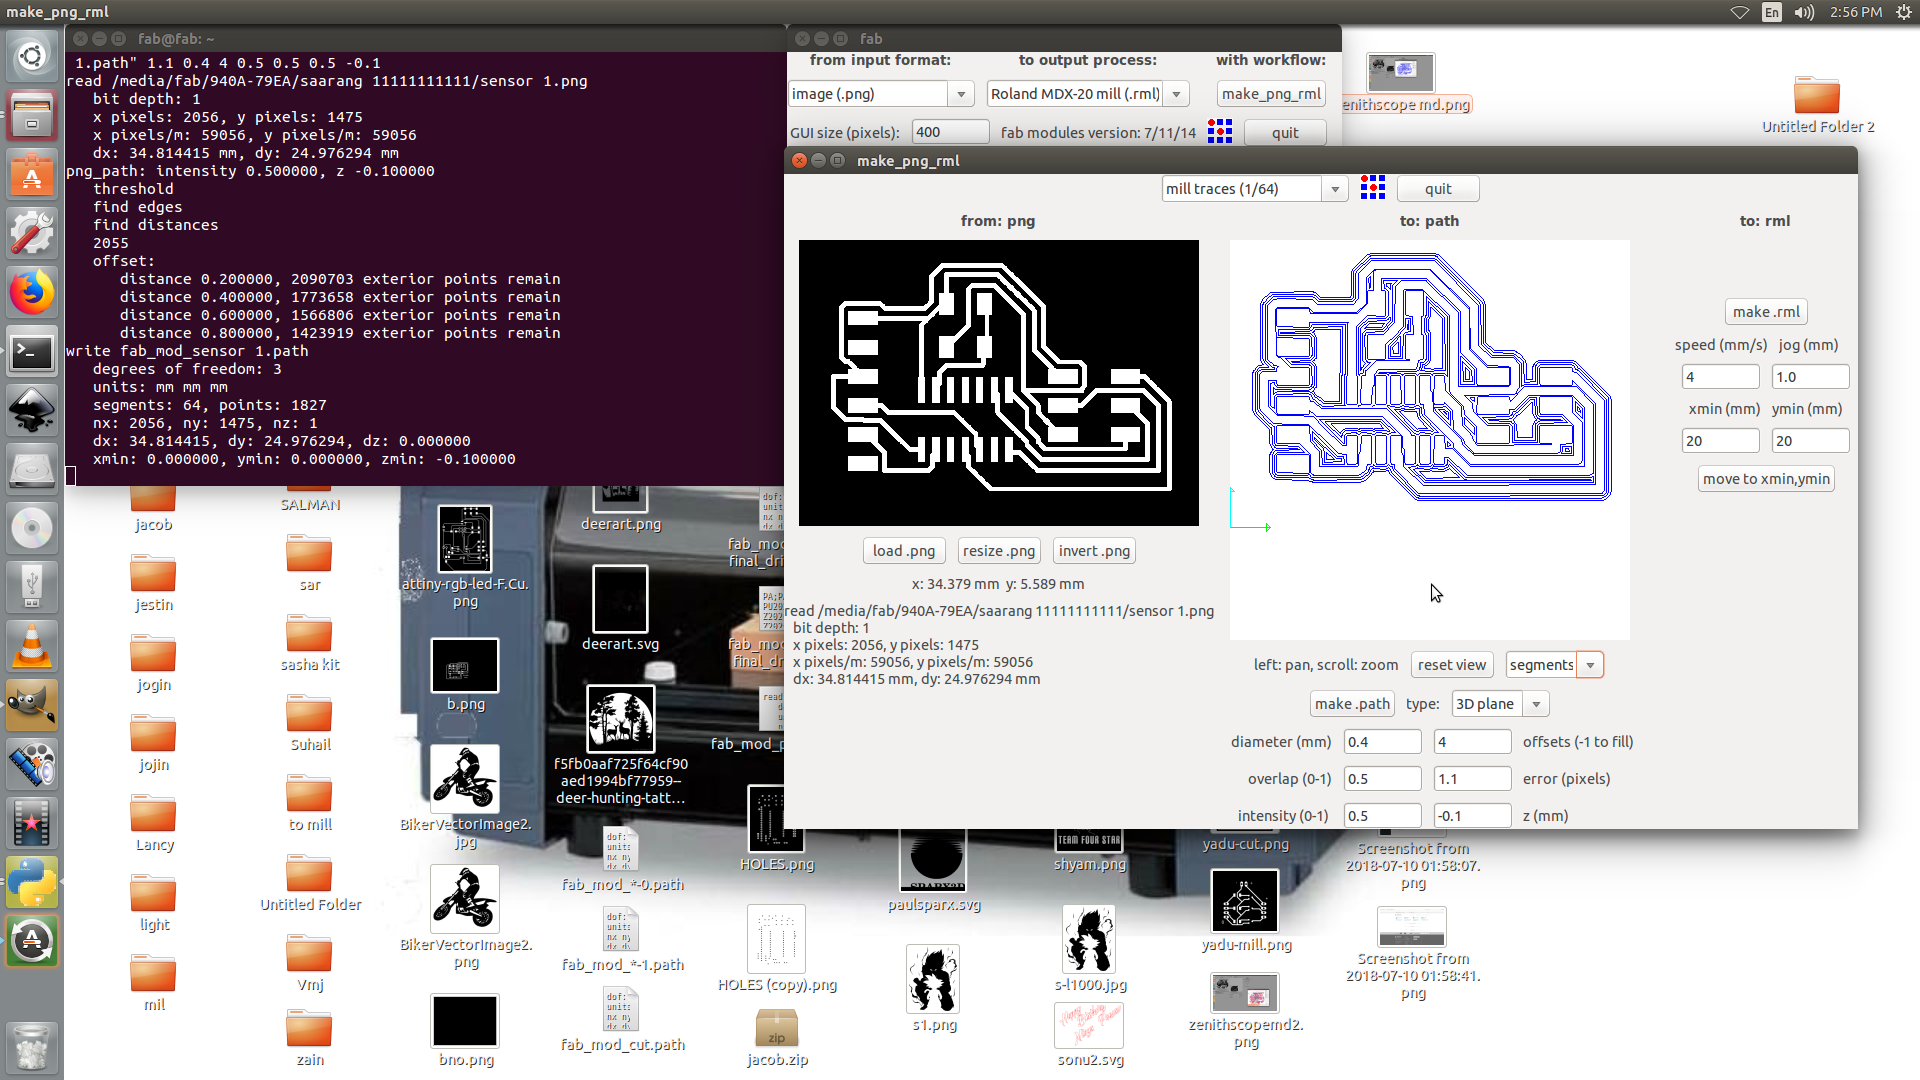Open En keyboard language indicator
Viewport: 1920px width, 1080px height.
(x=1772, y=12)
